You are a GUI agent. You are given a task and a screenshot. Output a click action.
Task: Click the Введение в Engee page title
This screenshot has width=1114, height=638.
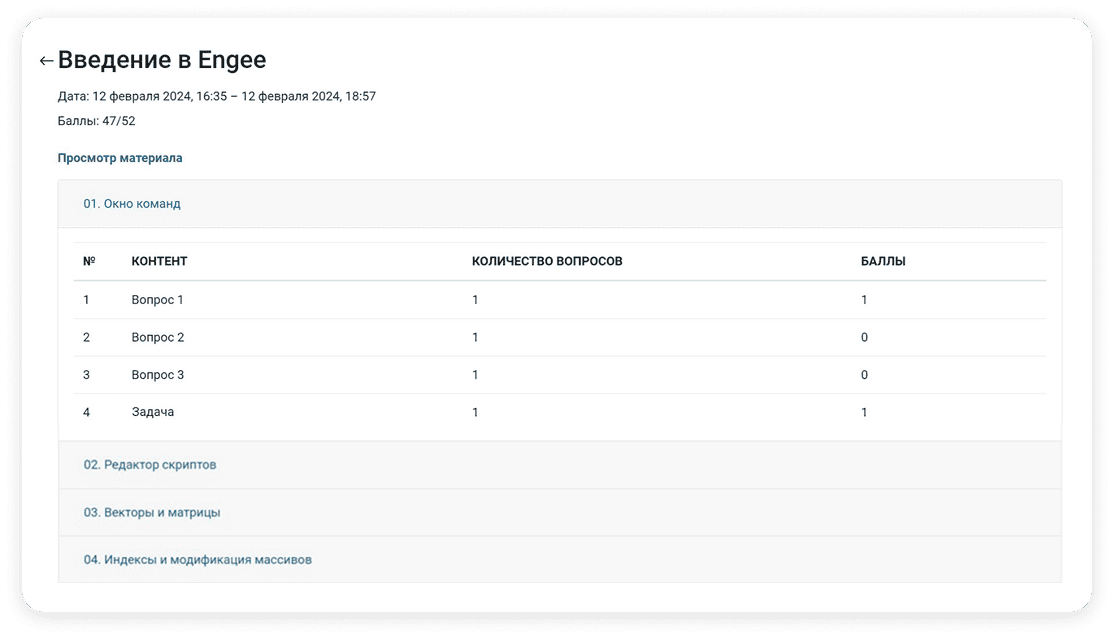[162, 60]
